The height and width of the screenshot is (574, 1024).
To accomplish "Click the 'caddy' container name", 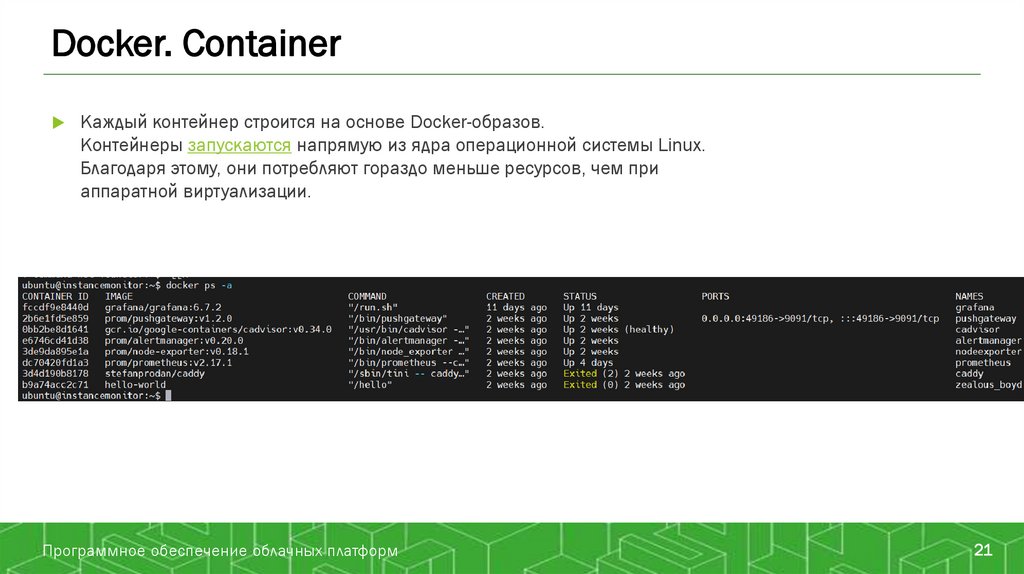I will pyautogui.click(x=969, y=374).
